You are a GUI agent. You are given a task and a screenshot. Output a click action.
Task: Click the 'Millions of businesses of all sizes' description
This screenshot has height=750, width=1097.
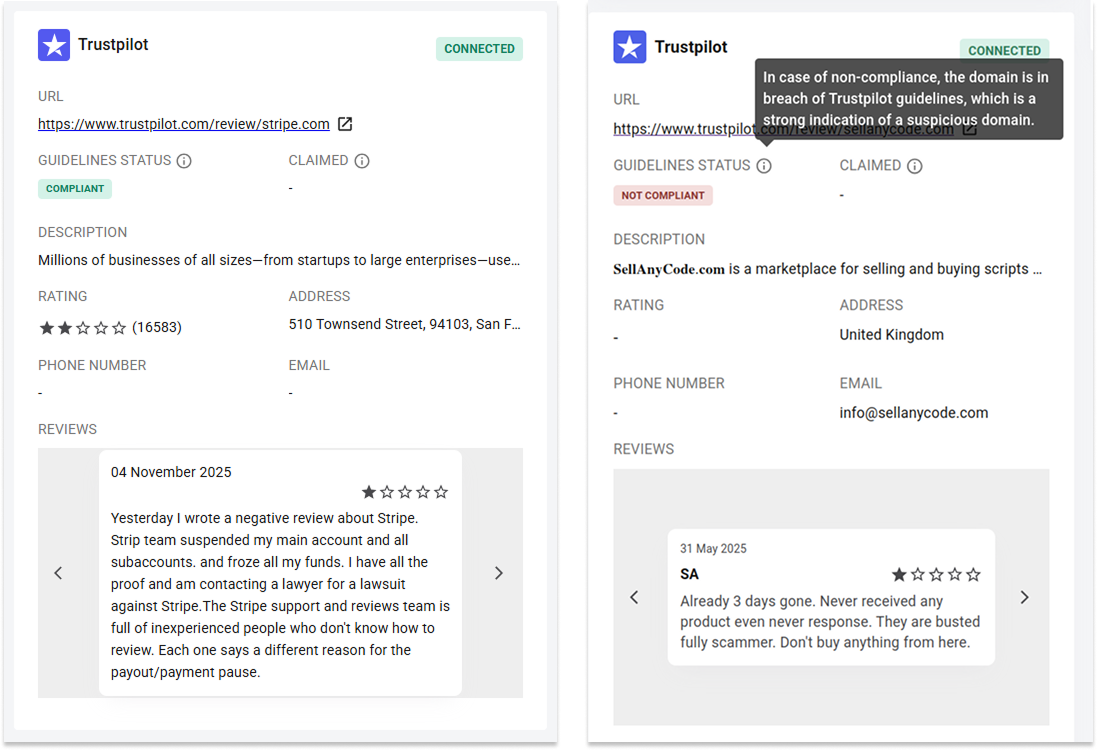pos(279,260)
